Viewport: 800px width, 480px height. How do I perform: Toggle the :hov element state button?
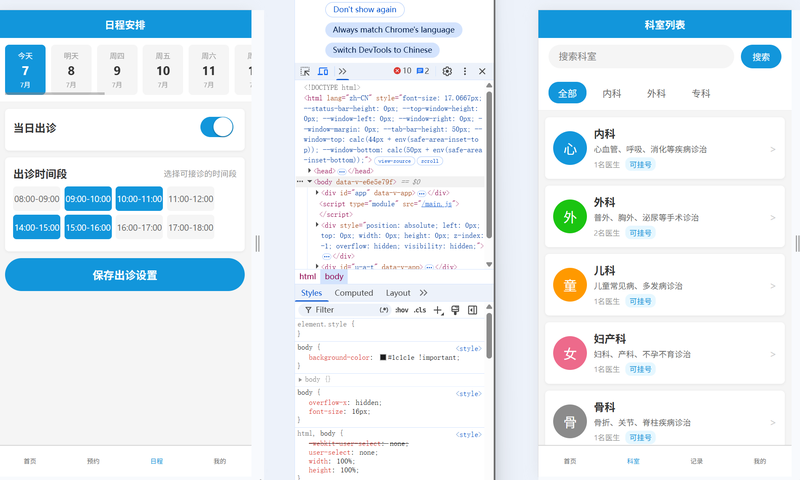(402, 310)
